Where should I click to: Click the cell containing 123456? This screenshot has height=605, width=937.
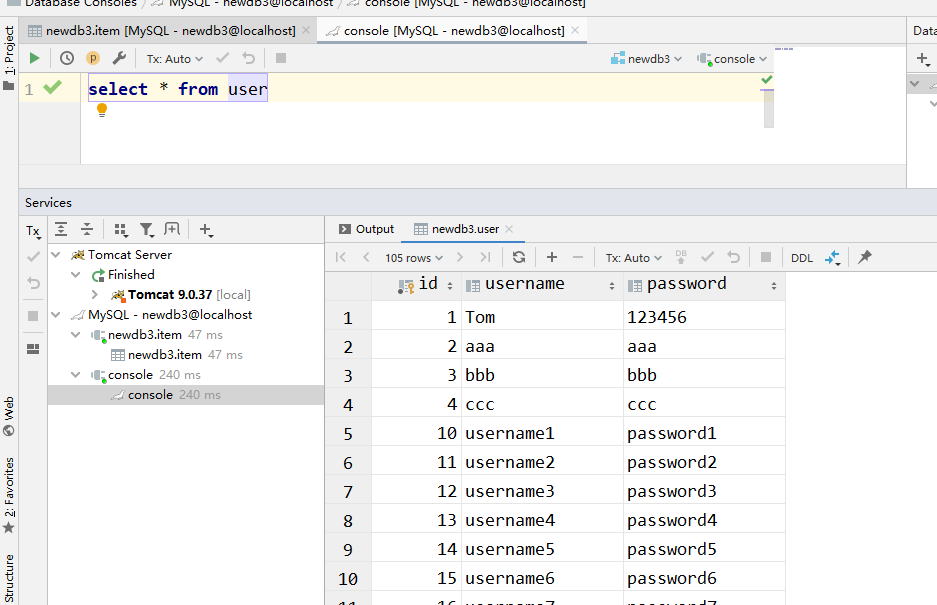tap(704, 317)
